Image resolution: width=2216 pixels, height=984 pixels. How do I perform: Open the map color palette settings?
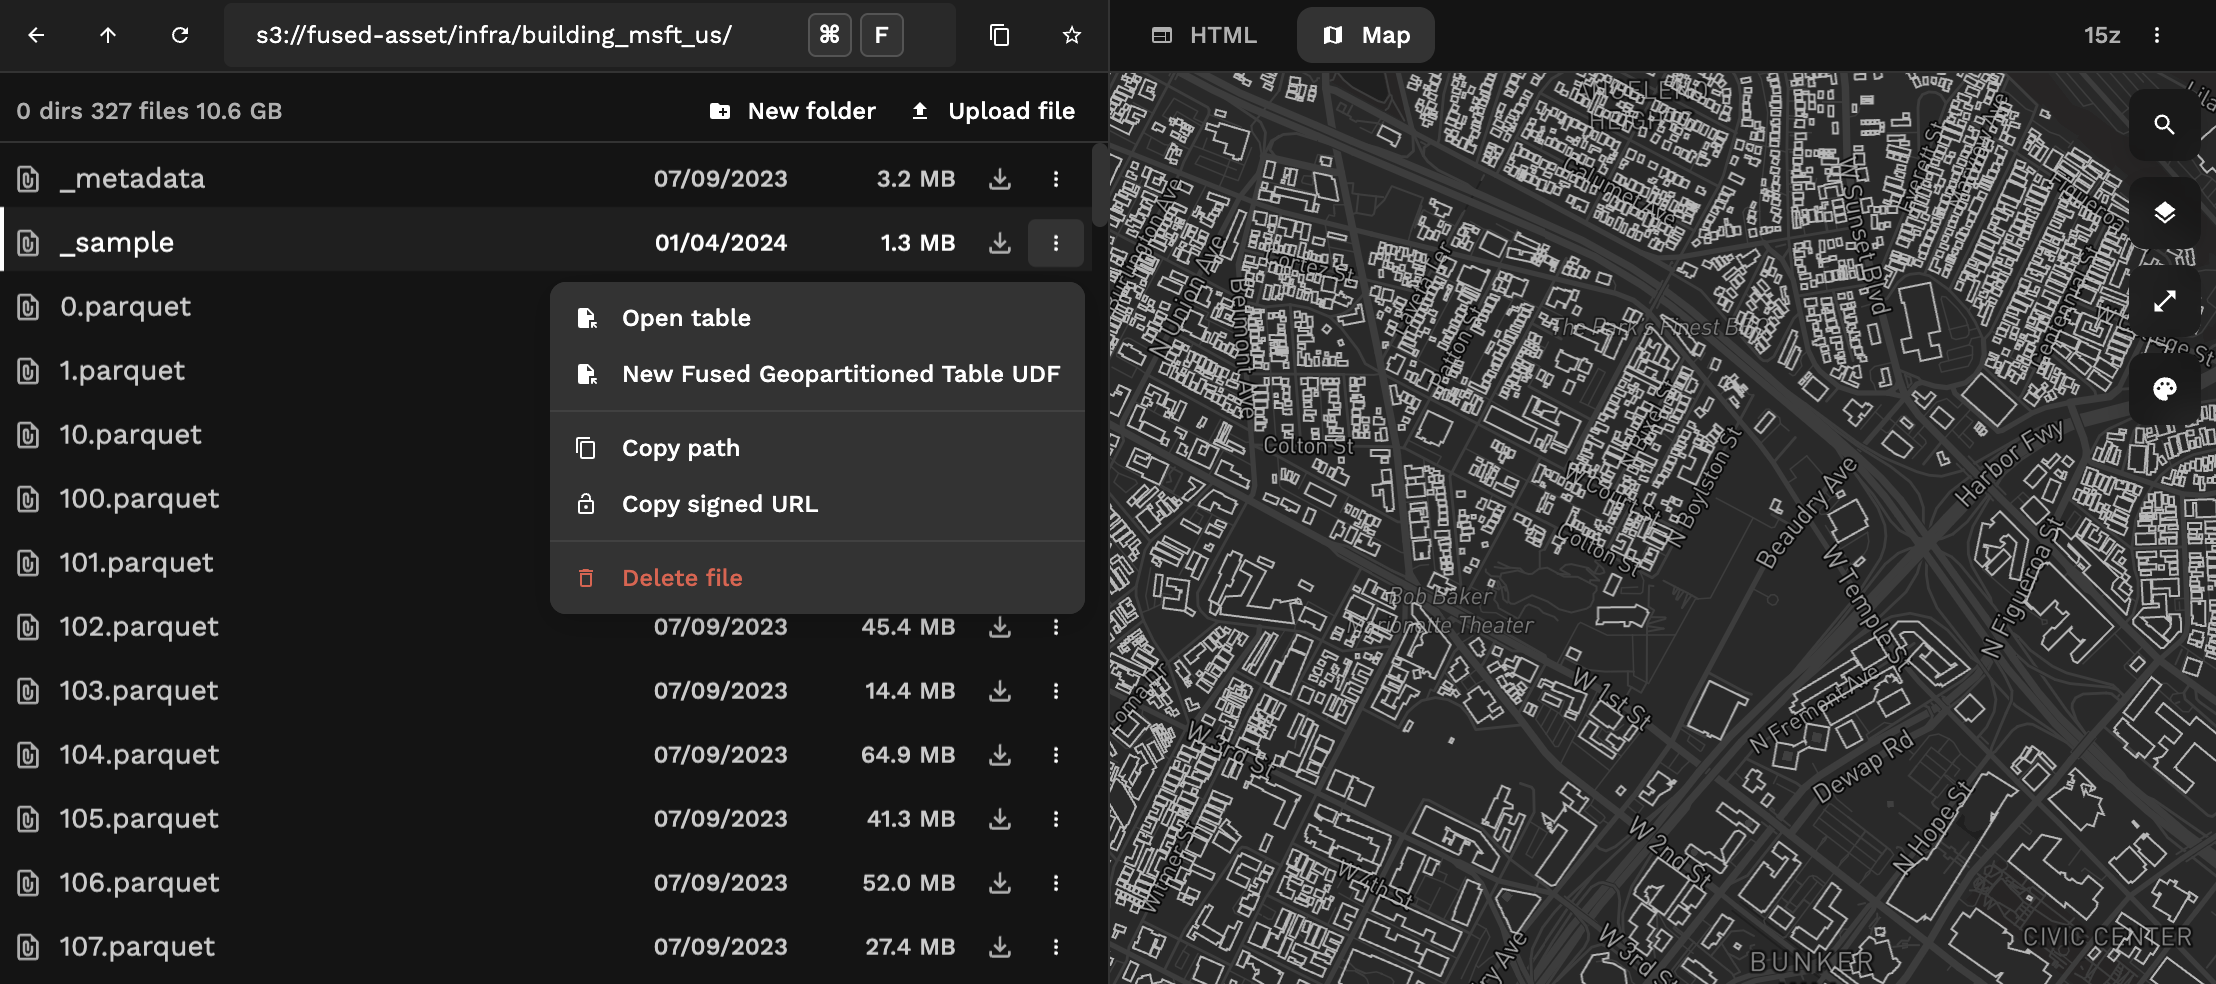(x=2164, y=389)
